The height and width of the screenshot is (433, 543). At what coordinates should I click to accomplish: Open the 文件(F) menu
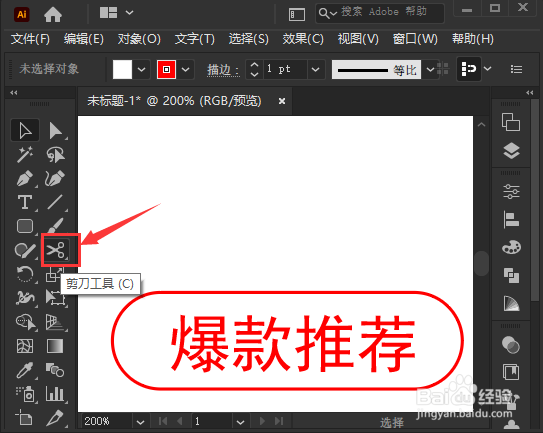(x=30, y=39)
